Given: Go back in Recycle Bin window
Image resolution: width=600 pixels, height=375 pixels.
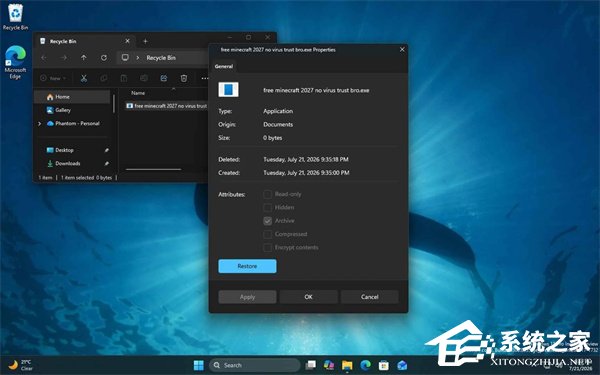Looking at the screenshot, I should [x=44, y=58].
